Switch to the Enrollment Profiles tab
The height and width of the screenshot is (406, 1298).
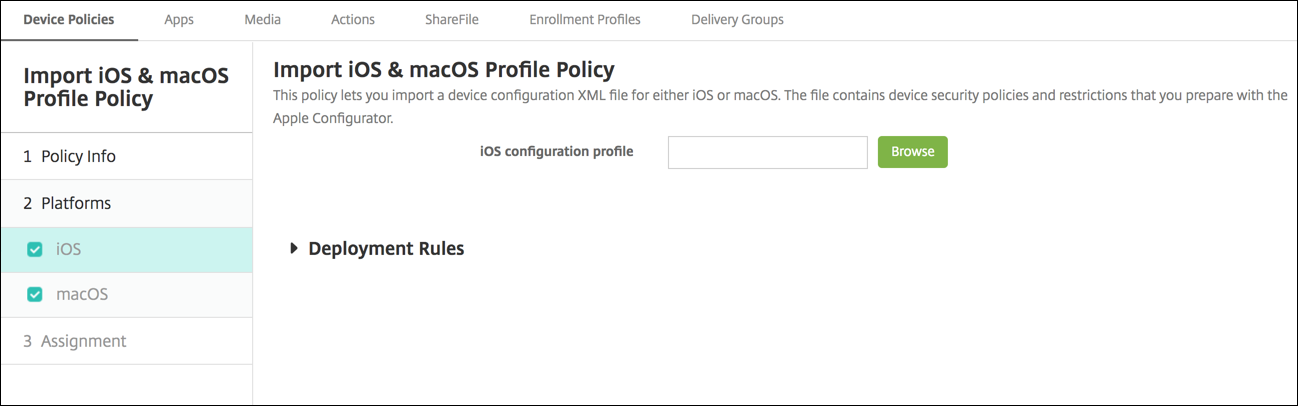(x=585, y=19)
